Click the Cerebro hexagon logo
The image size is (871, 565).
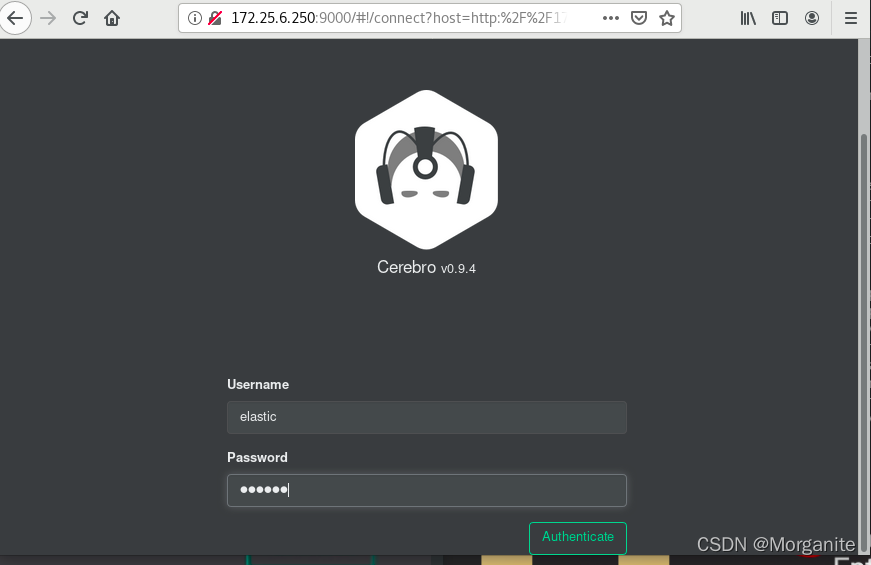(426, 169)
